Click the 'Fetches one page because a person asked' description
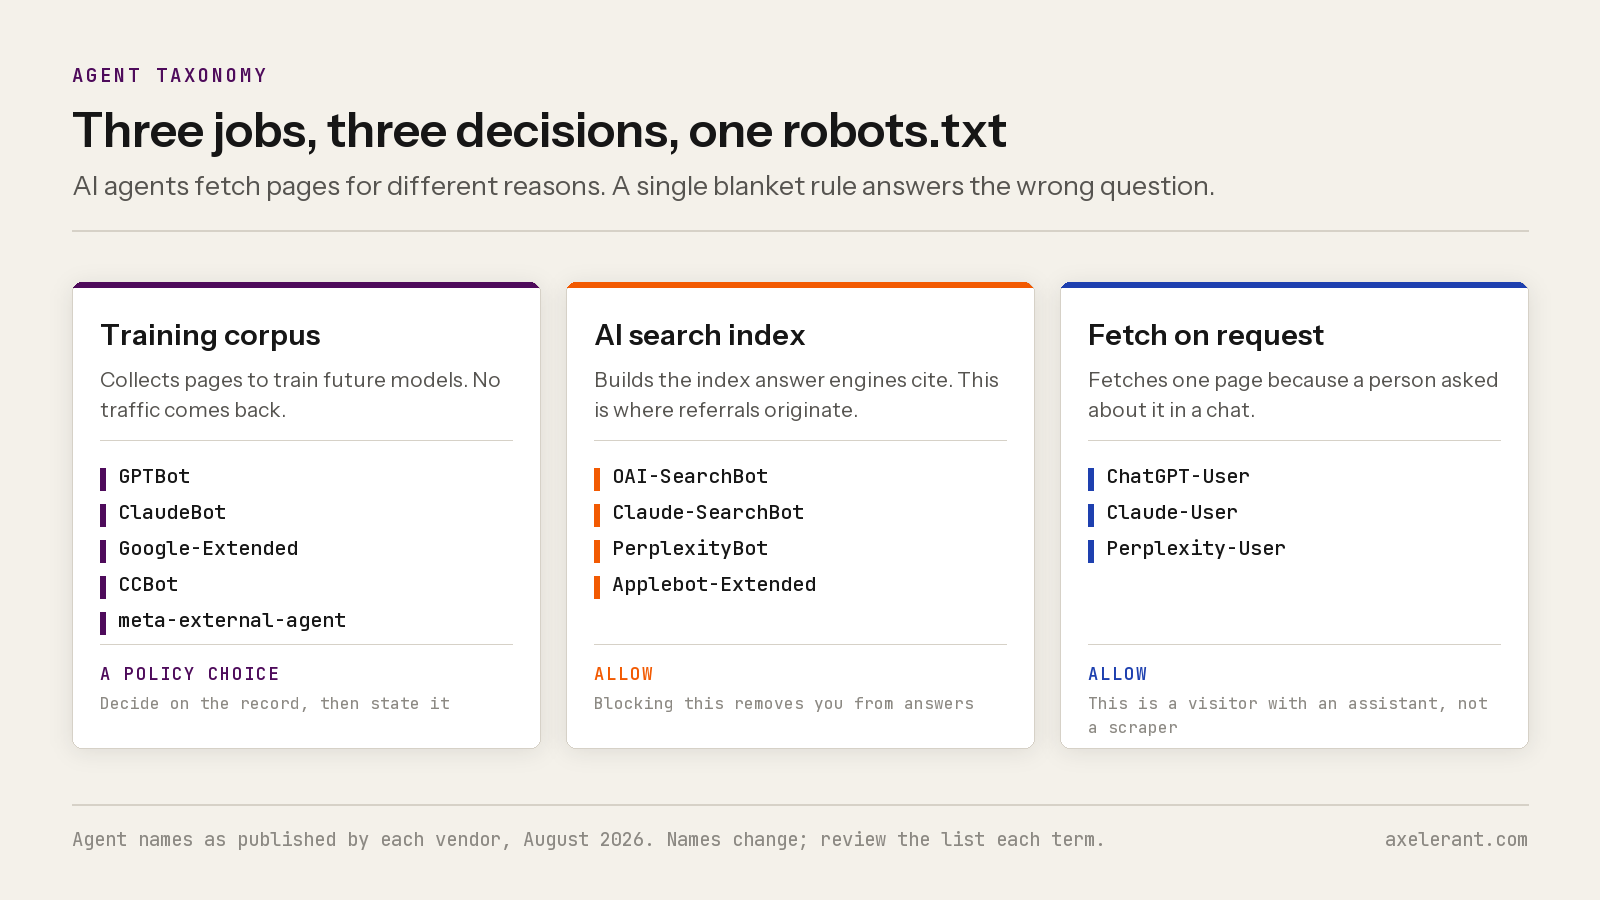 point(1293,395)
